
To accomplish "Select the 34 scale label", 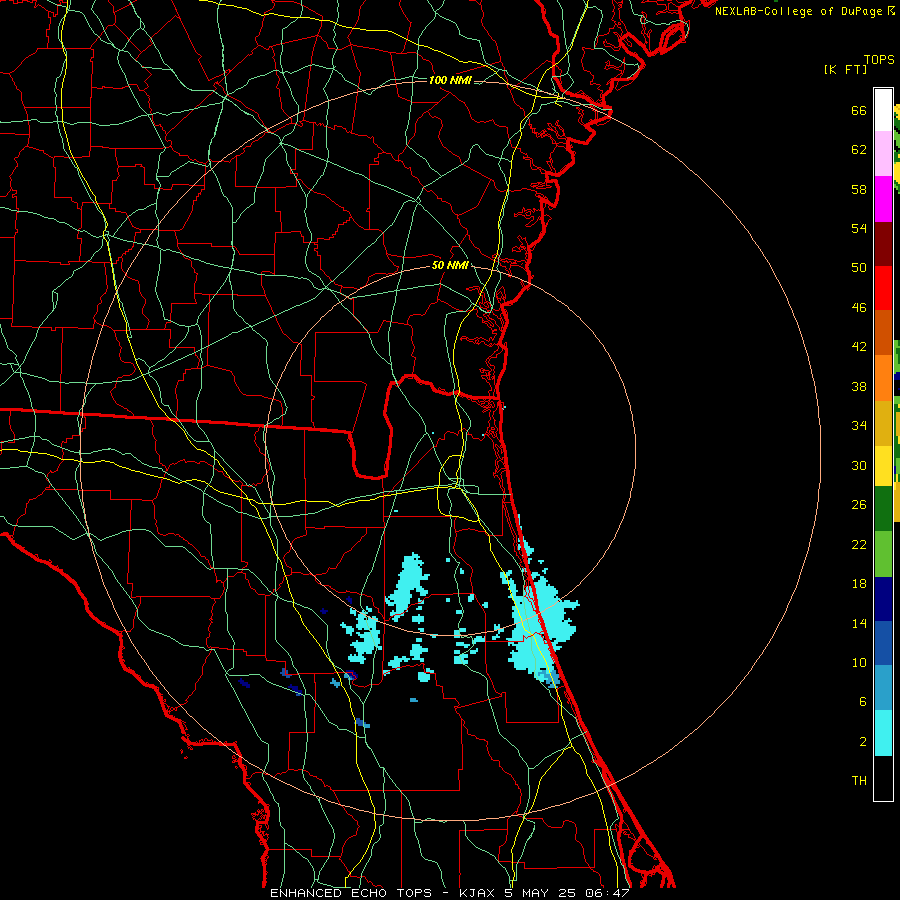I will coord(859,426).
